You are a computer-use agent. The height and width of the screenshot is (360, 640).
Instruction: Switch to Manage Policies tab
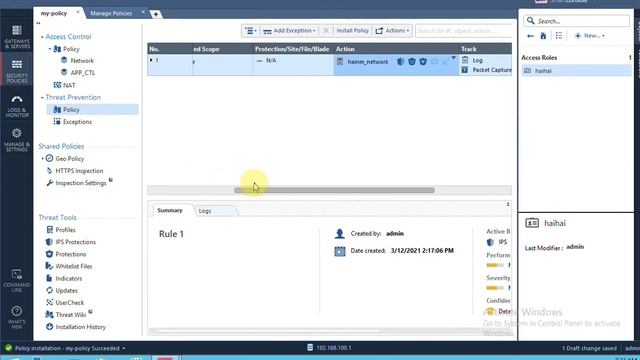pos(111,13)
